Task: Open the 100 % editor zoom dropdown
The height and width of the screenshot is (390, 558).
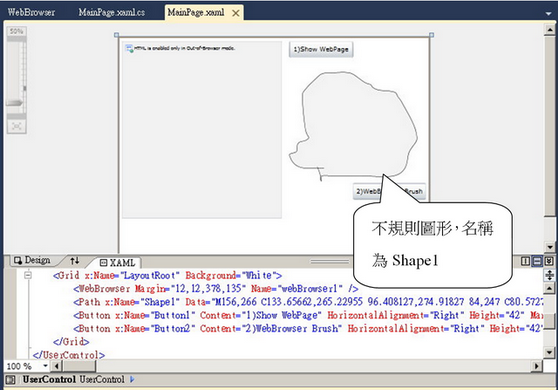Action: (x=45, y=366)
